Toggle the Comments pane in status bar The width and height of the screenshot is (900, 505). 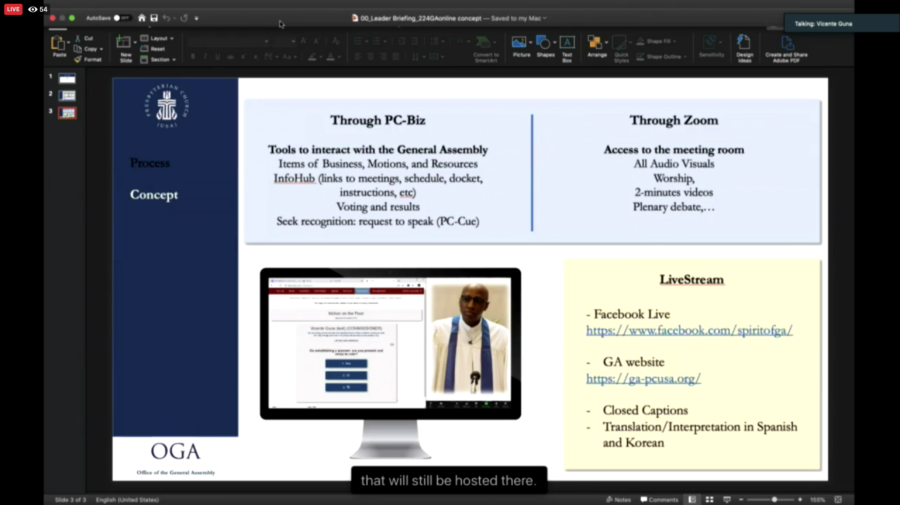[659, 499]
